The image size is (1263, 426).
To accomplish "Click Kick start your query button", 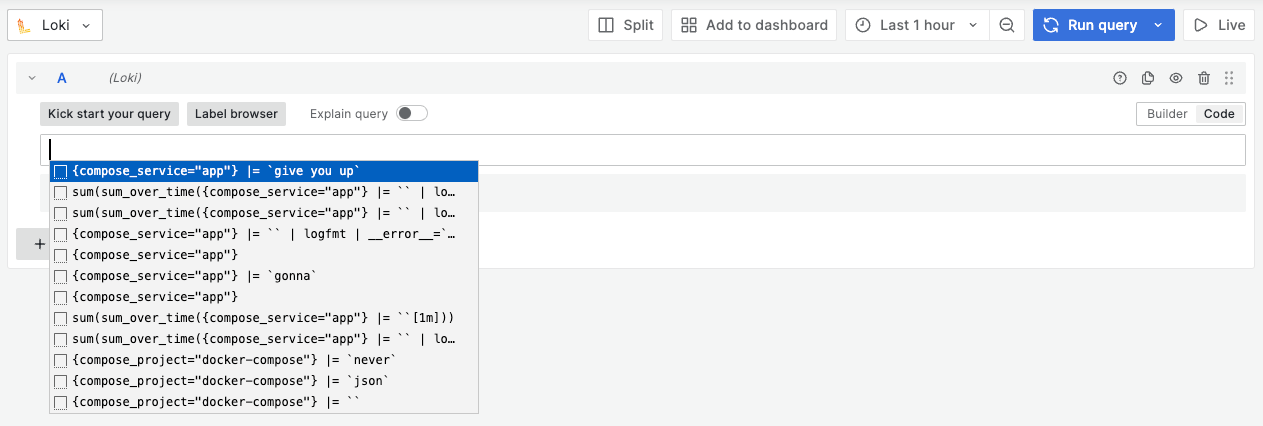I will [x=110, y=114].
